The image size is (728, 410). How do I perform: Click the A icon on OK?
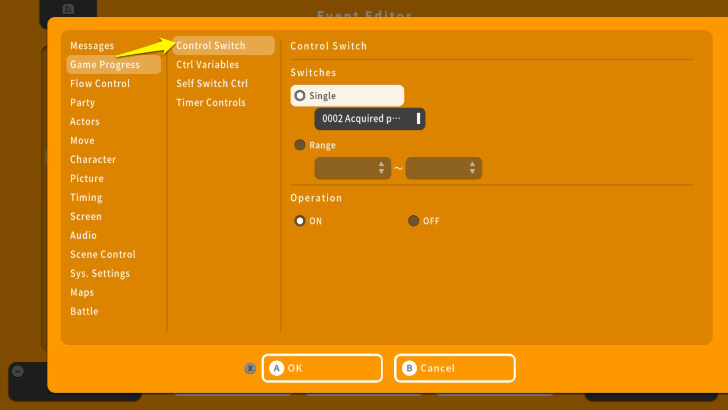click(277, 368)
